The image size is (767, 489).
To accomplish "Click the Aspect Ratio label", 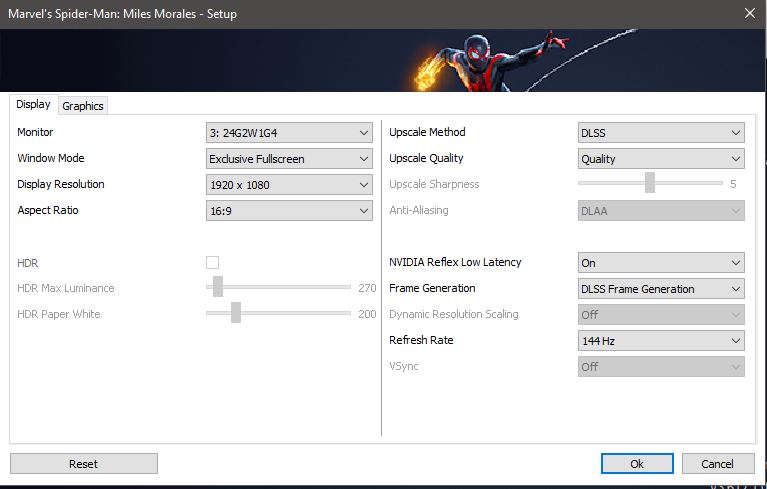I will coord(48,210).
